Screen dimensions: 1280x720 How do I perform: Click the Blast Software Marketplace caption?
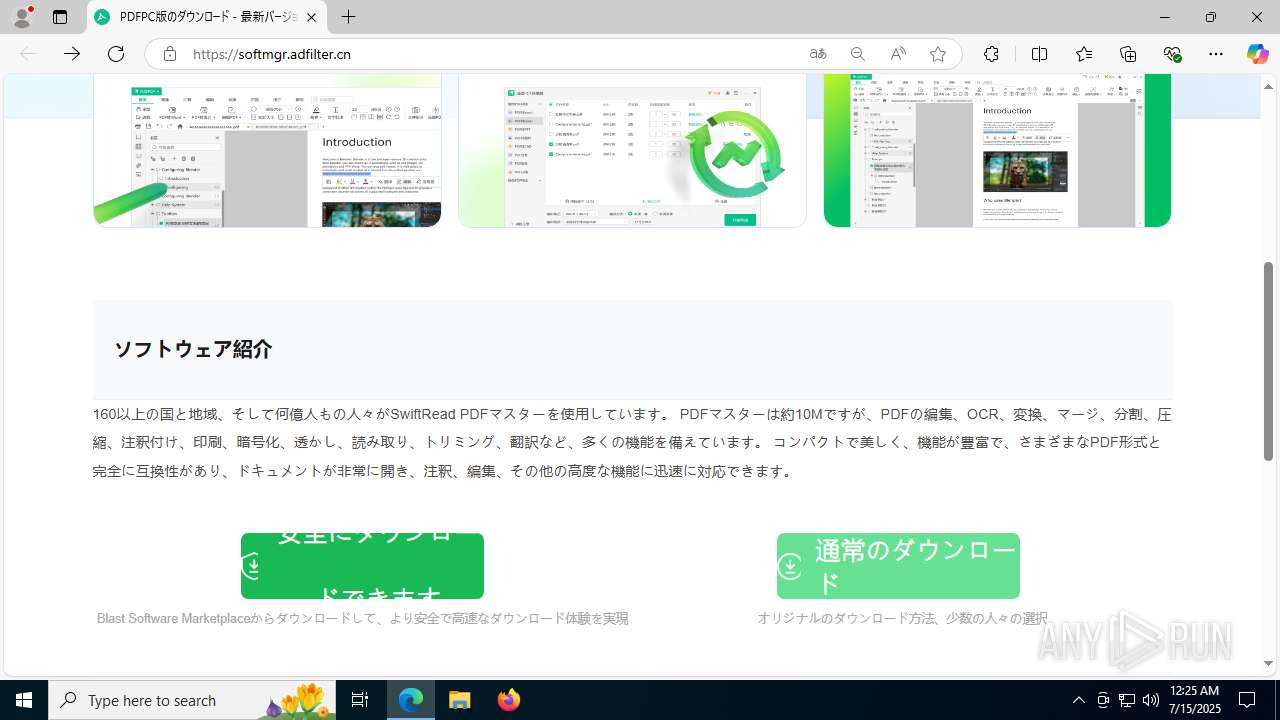(362, 619)
